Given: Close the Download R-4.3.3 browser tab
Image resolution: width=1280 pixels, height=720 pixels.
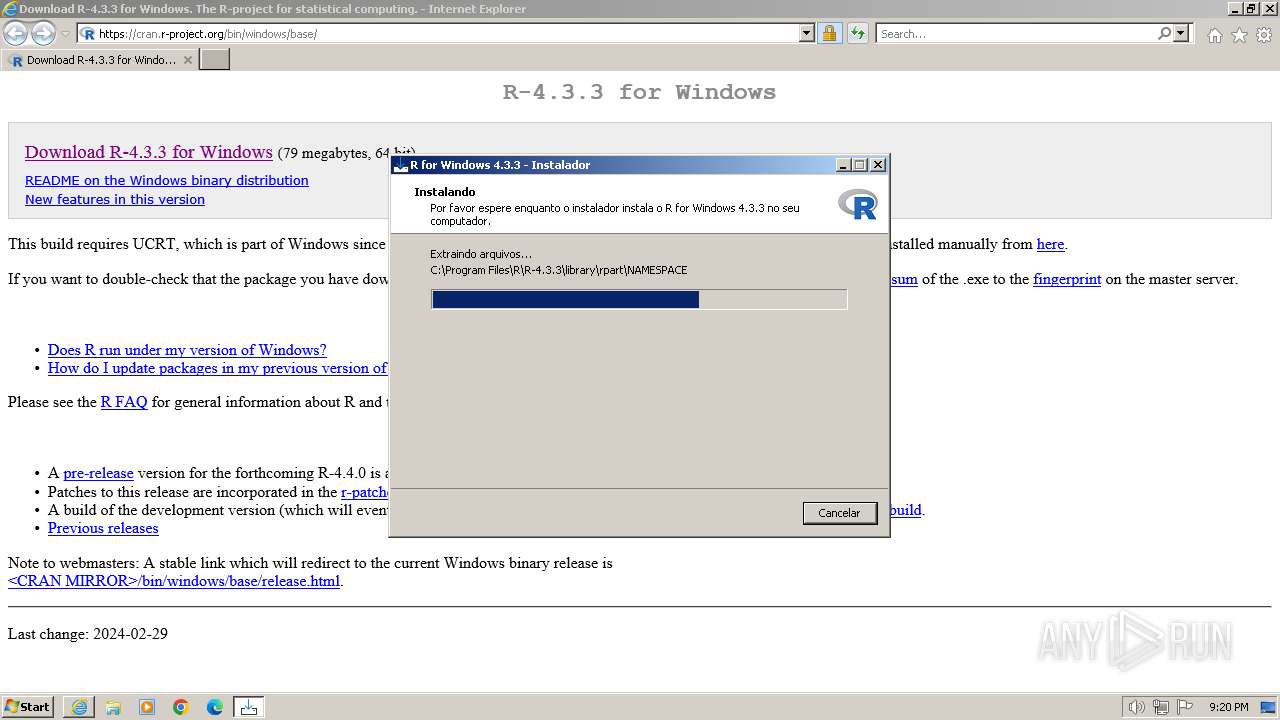Looking at the screenshot, I should pos(188,60).
